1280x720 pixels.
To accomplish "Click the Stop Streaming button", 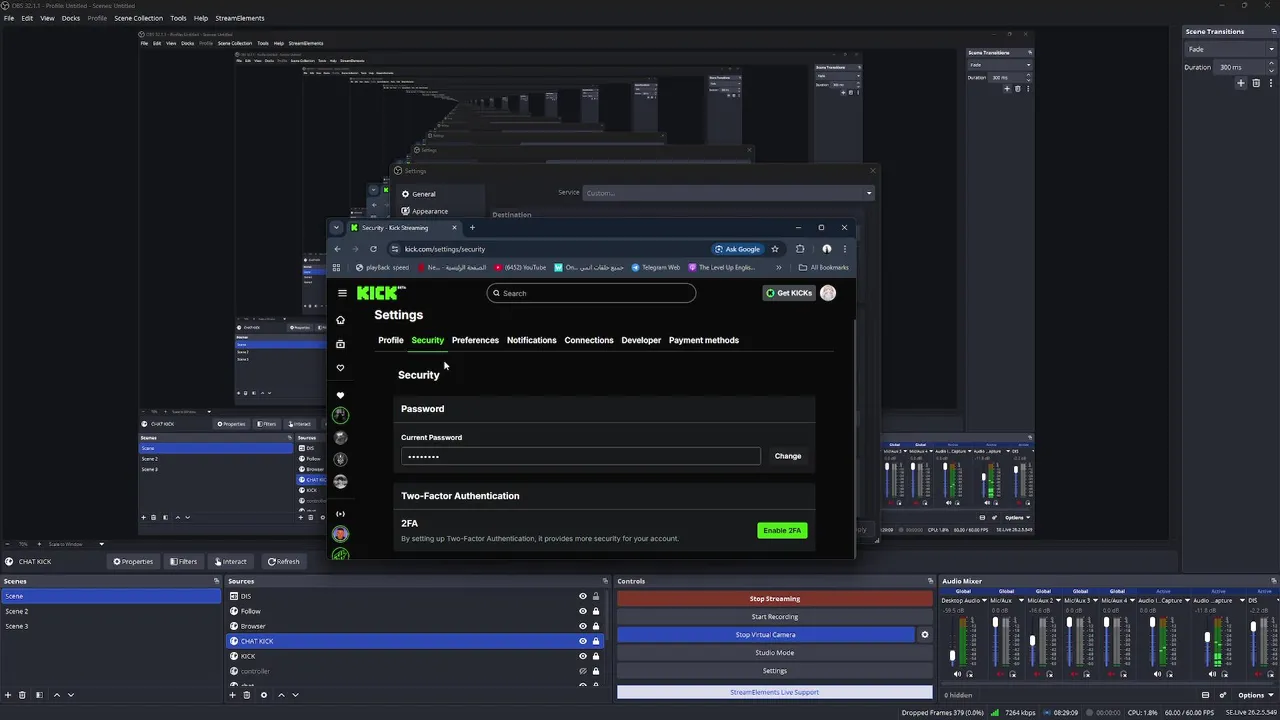I will tap(775, 599).
